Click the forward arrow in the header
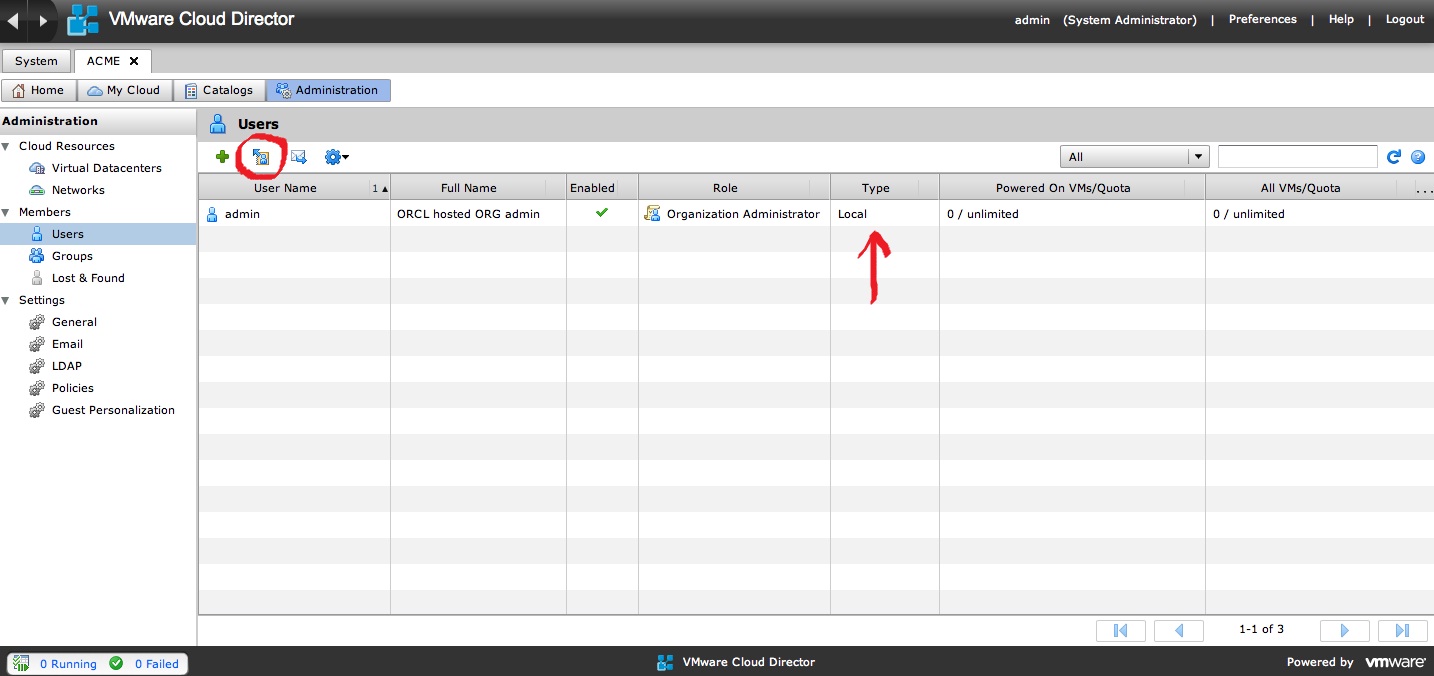This screenshot has height=676, width=1434. [42, 20]
